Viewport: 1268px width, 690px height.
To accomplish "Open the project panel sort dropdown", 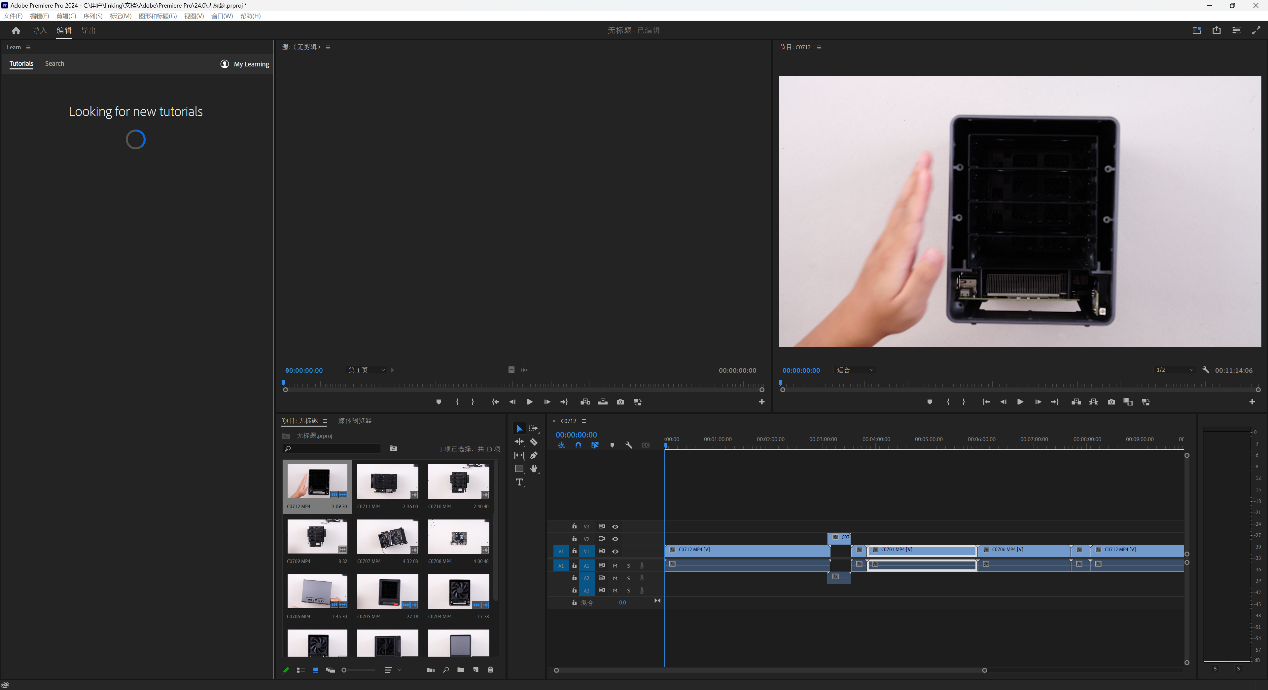I will (392, 670).
